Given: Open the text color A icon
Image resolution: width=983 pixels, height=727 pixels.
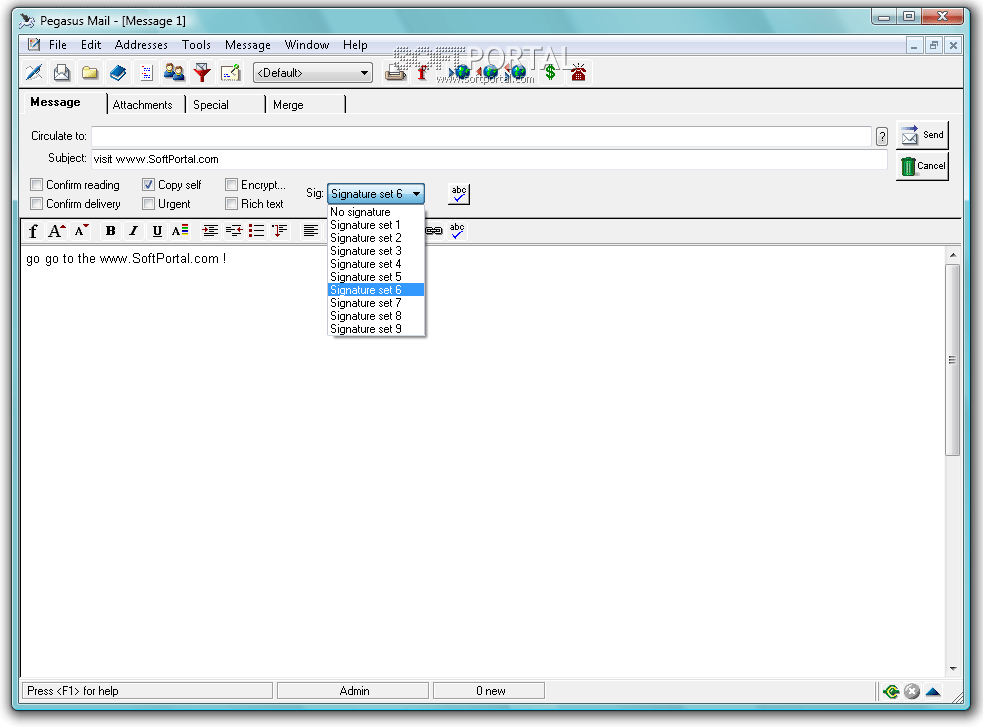Looking at the screenshot, I should click(180, 231).
